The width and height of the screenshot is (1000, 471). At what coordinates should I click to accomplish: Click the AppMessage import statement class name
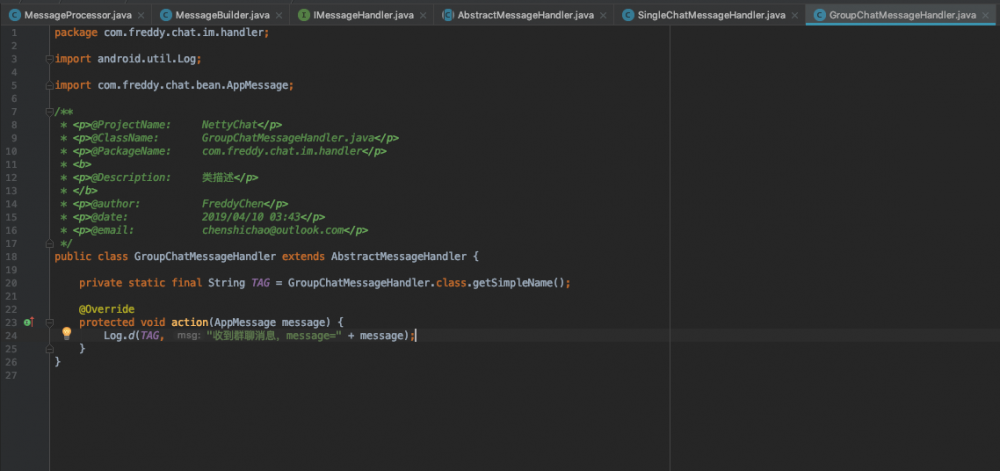coord(260,85)
